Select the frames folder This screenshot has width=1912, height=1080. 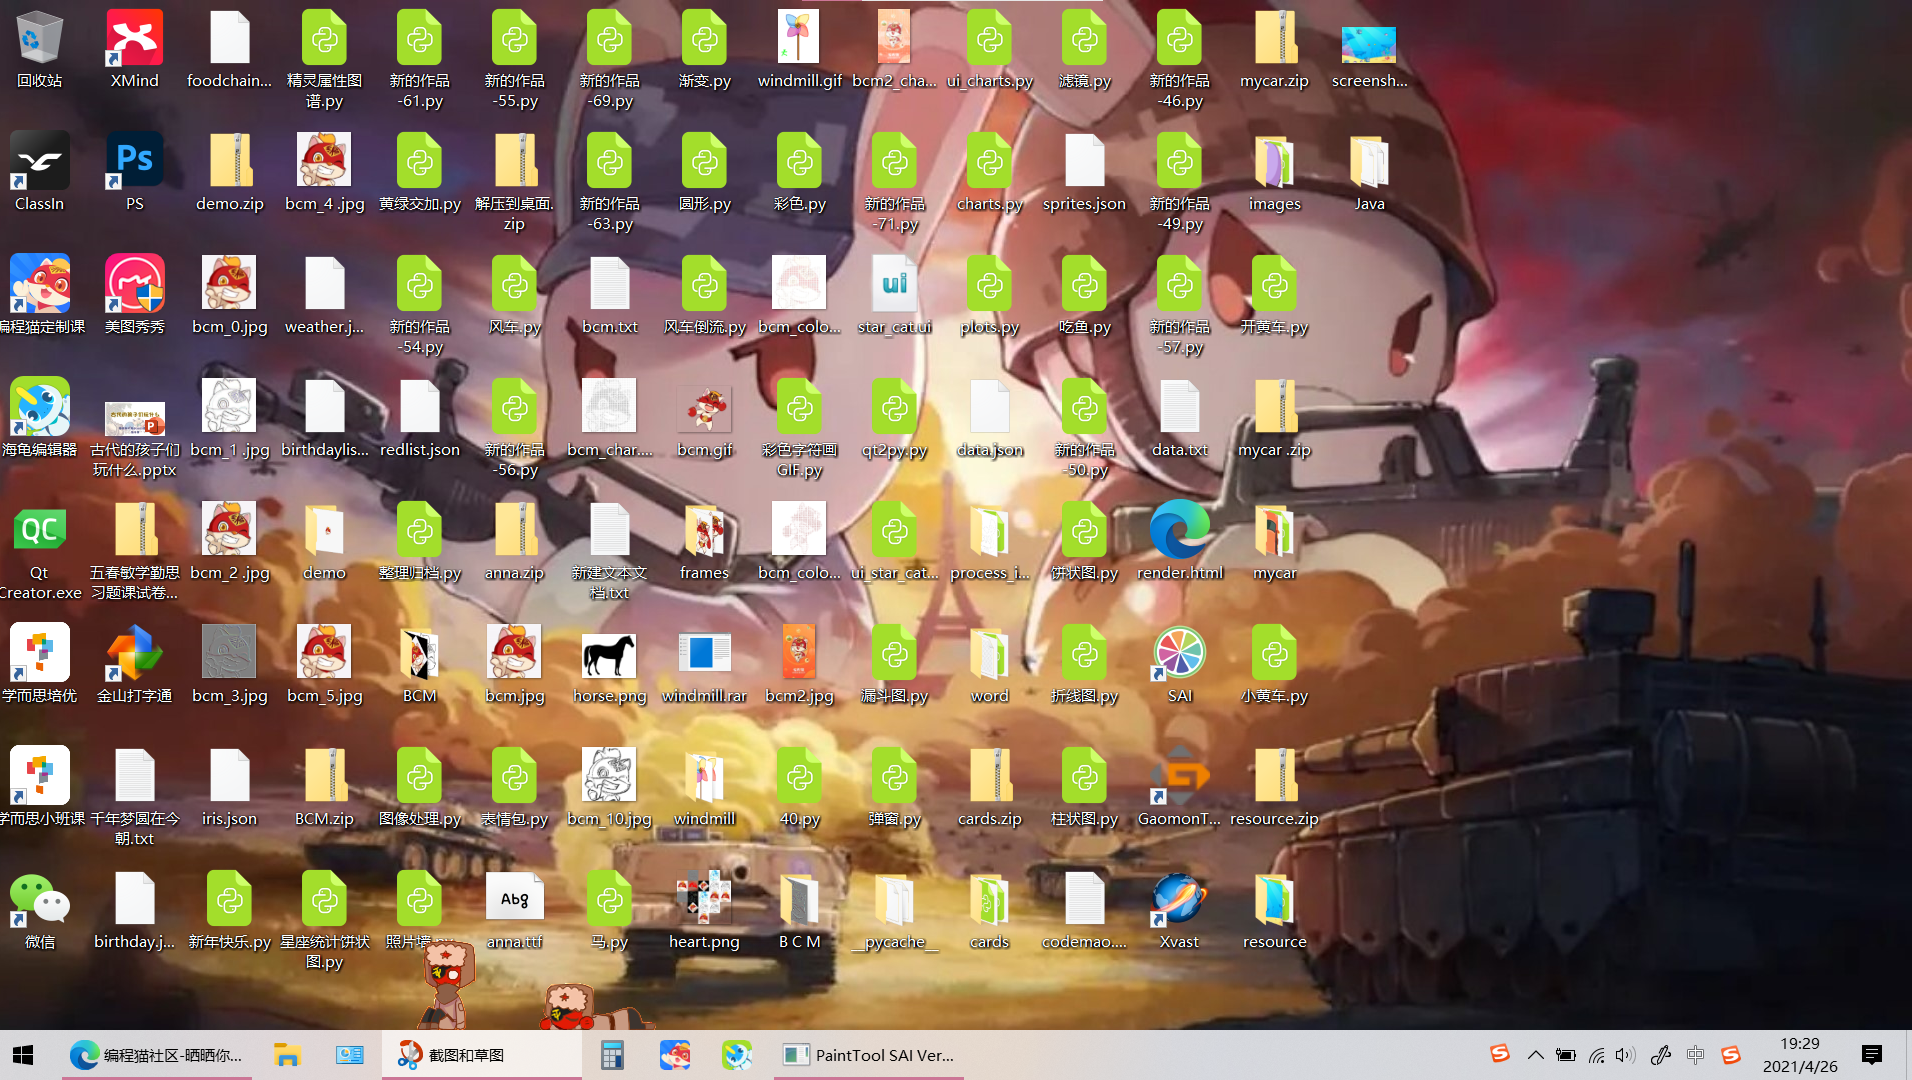(x=705, y=540)
